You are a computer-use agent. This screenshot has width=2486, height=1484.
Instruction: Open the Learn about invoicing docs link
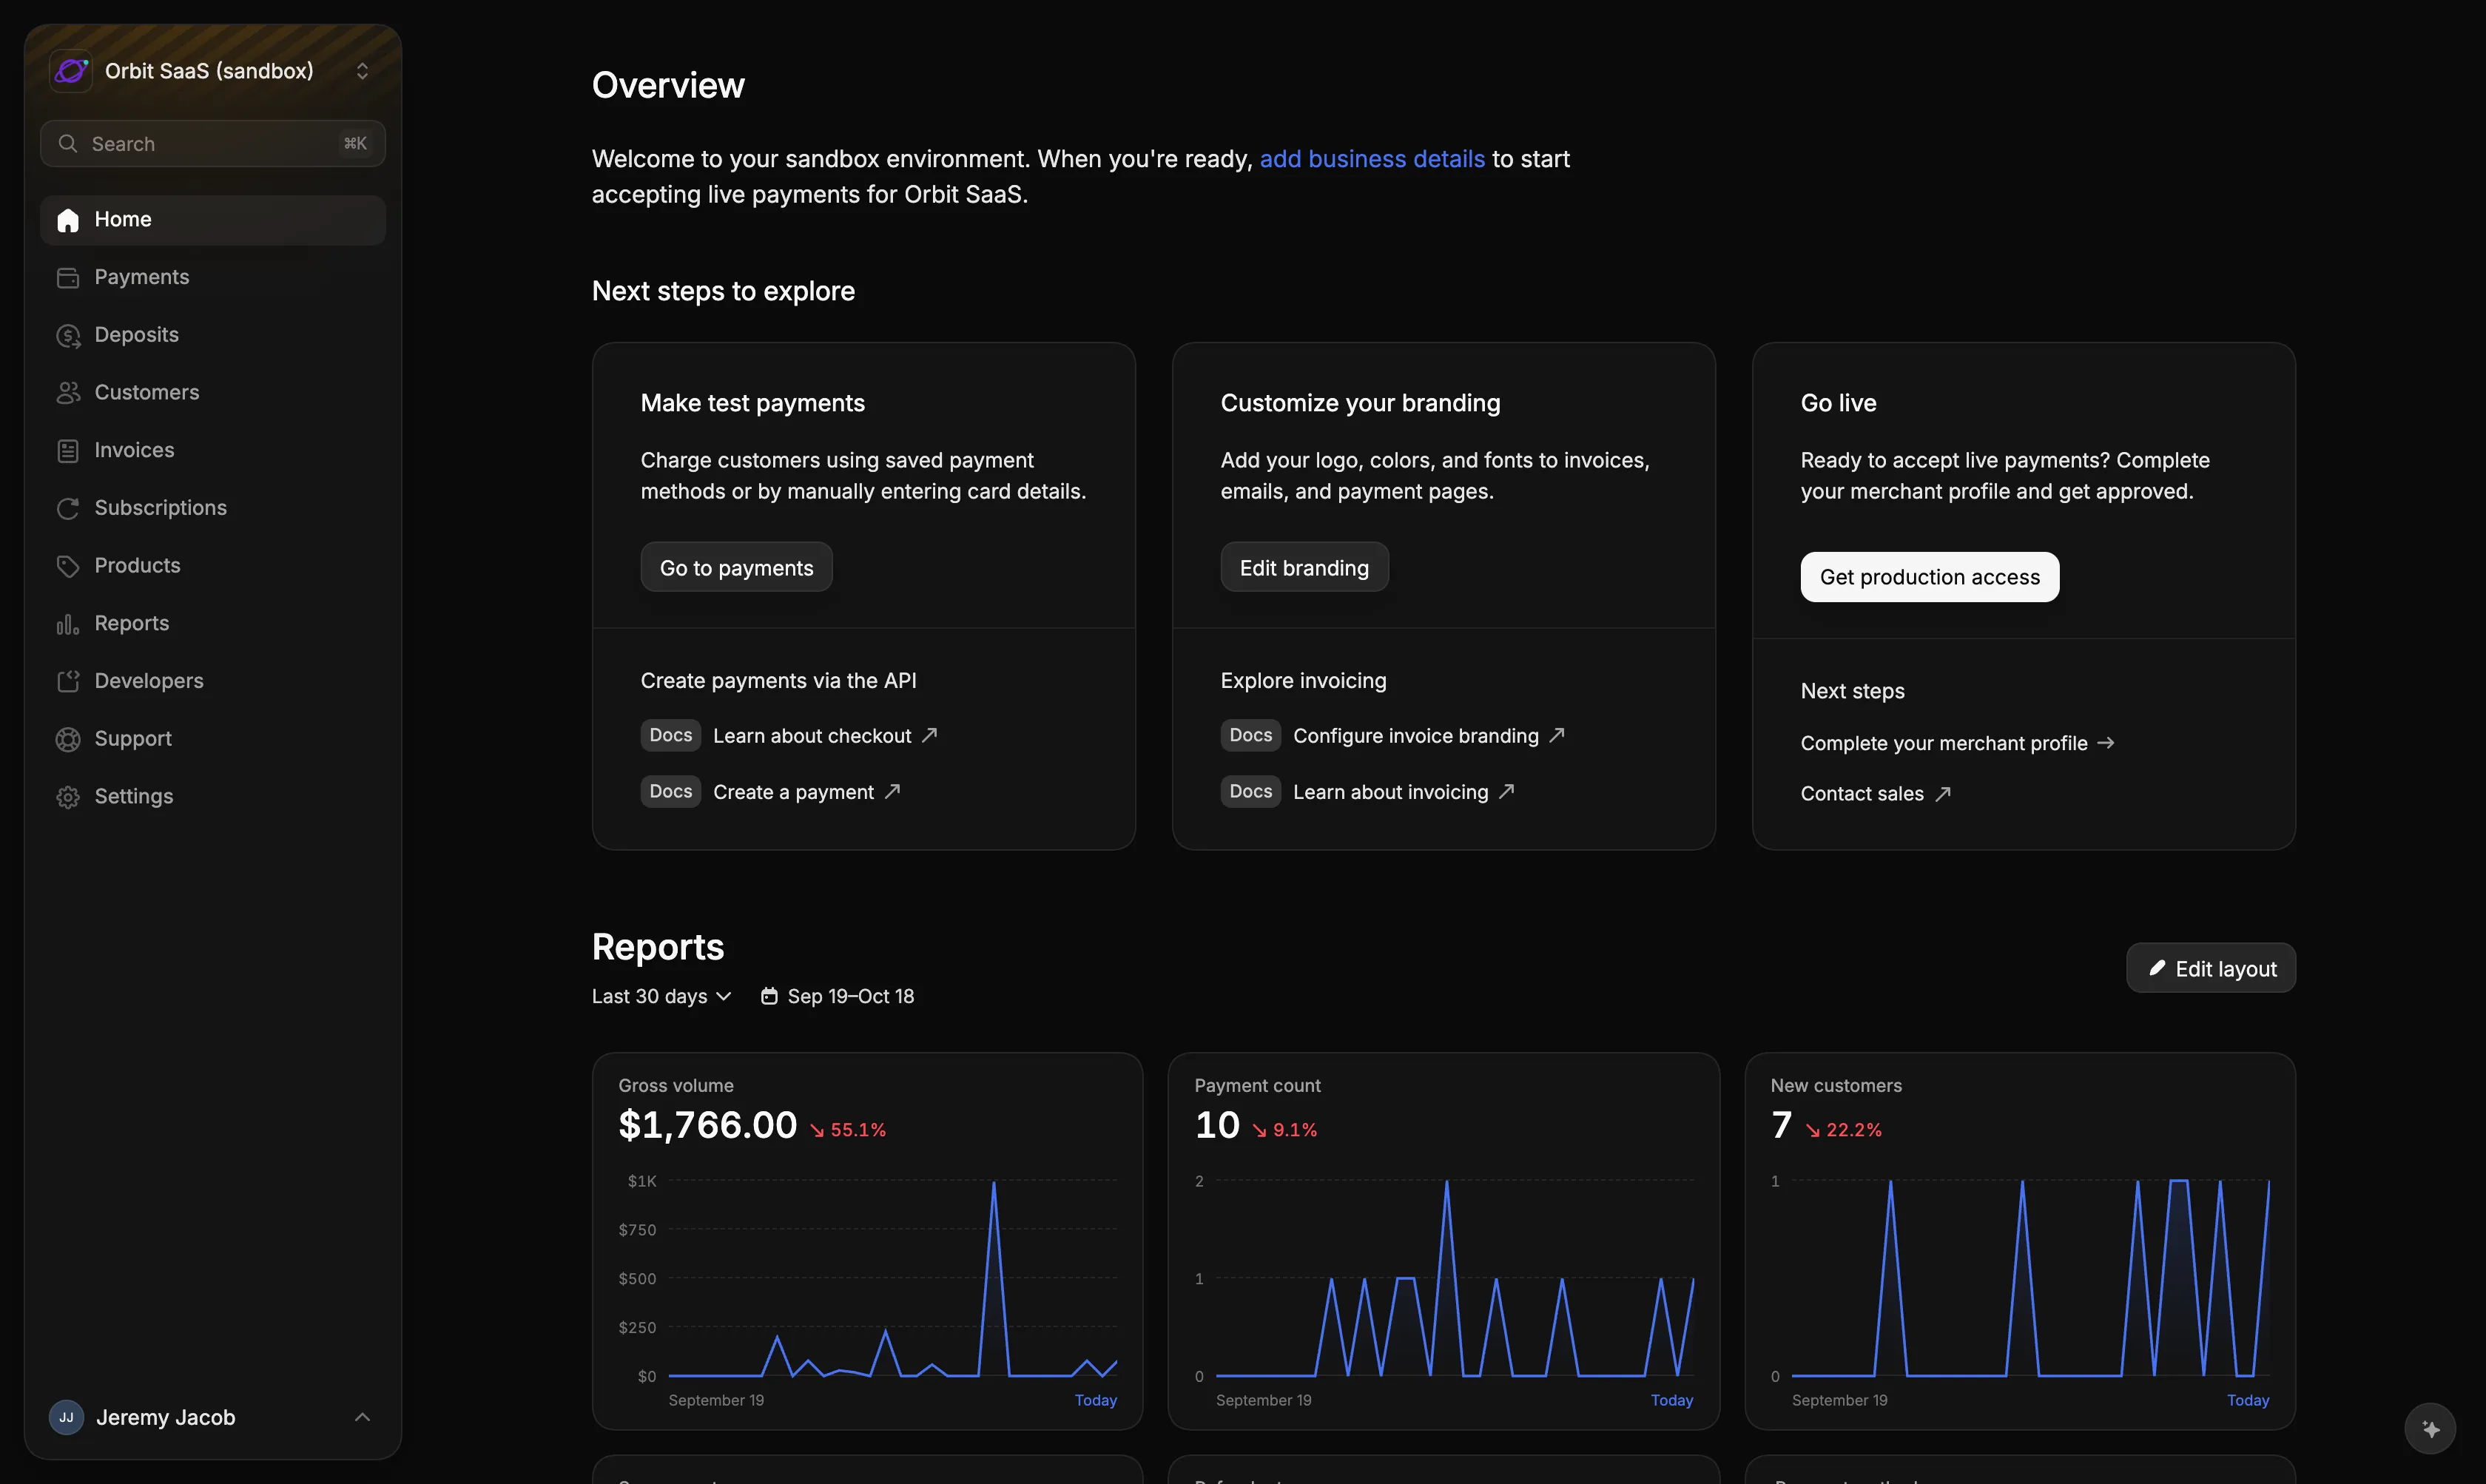[1404, 791]
